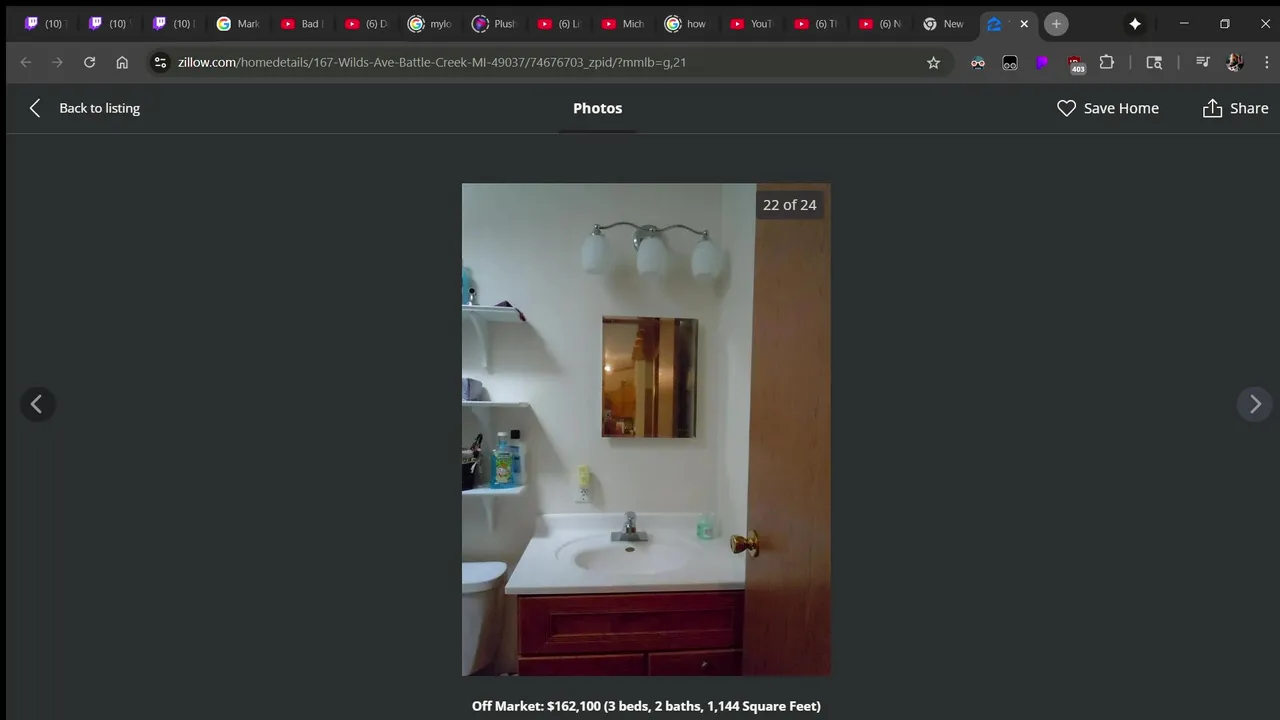Open the glasses-face extension icon
Image resolution: width=1280 pixels, height=720 pixels.
point(978,62)
